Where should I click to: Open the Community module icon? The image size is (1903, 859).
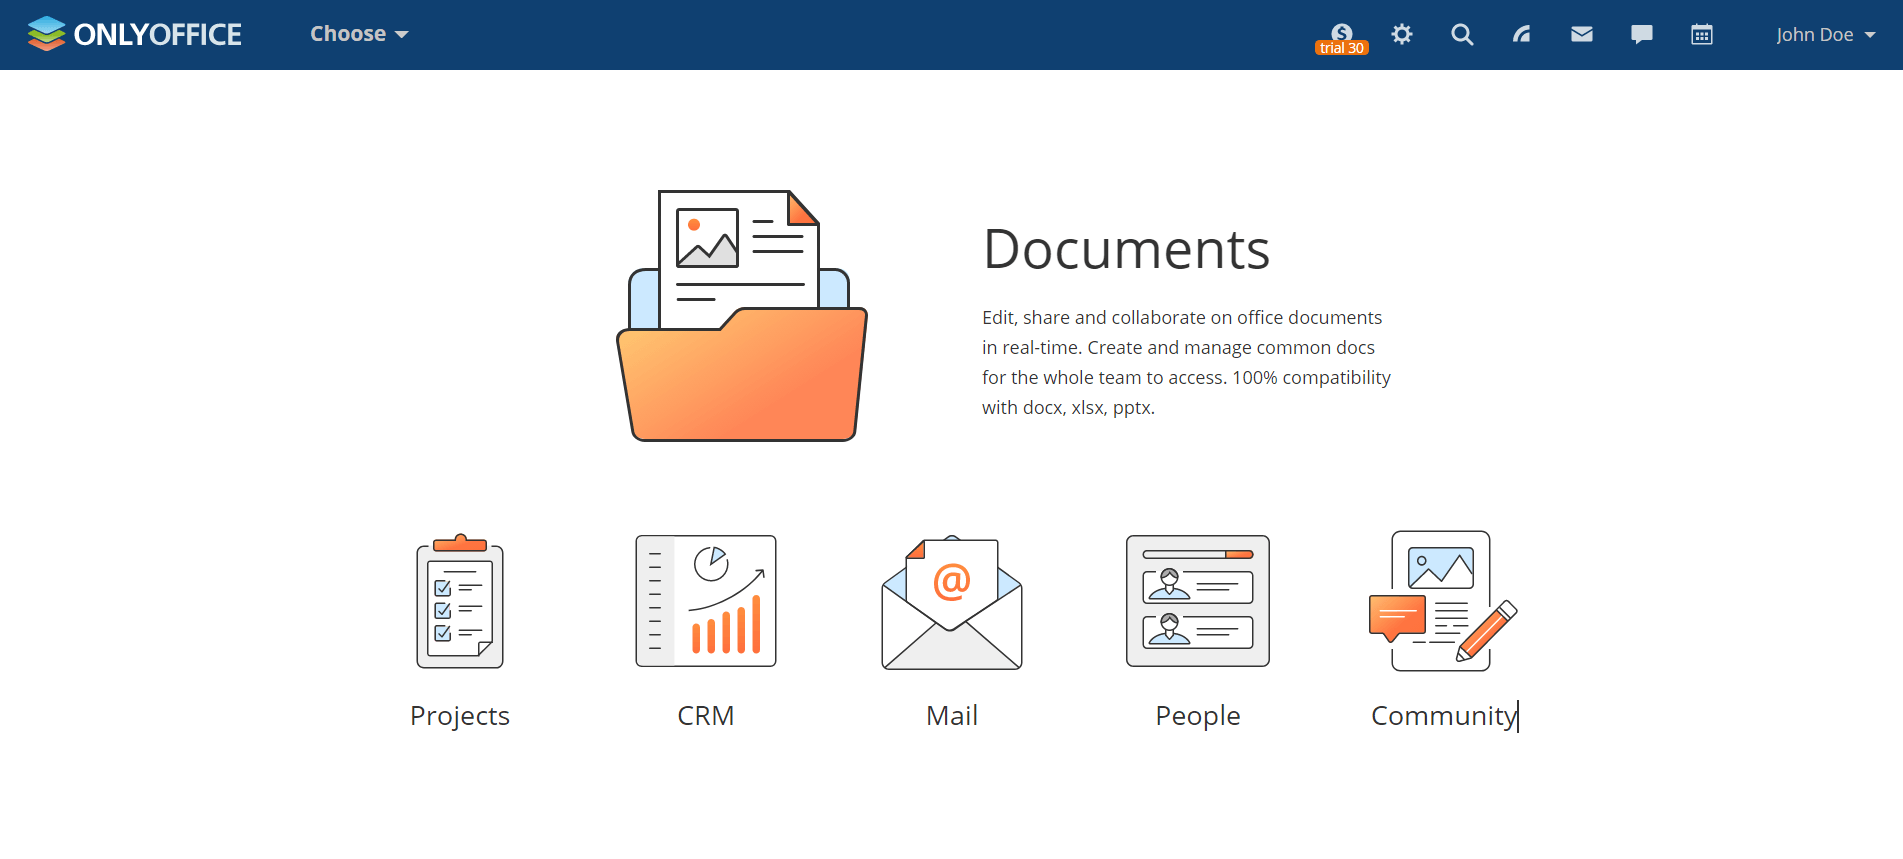pos(1444,601)
